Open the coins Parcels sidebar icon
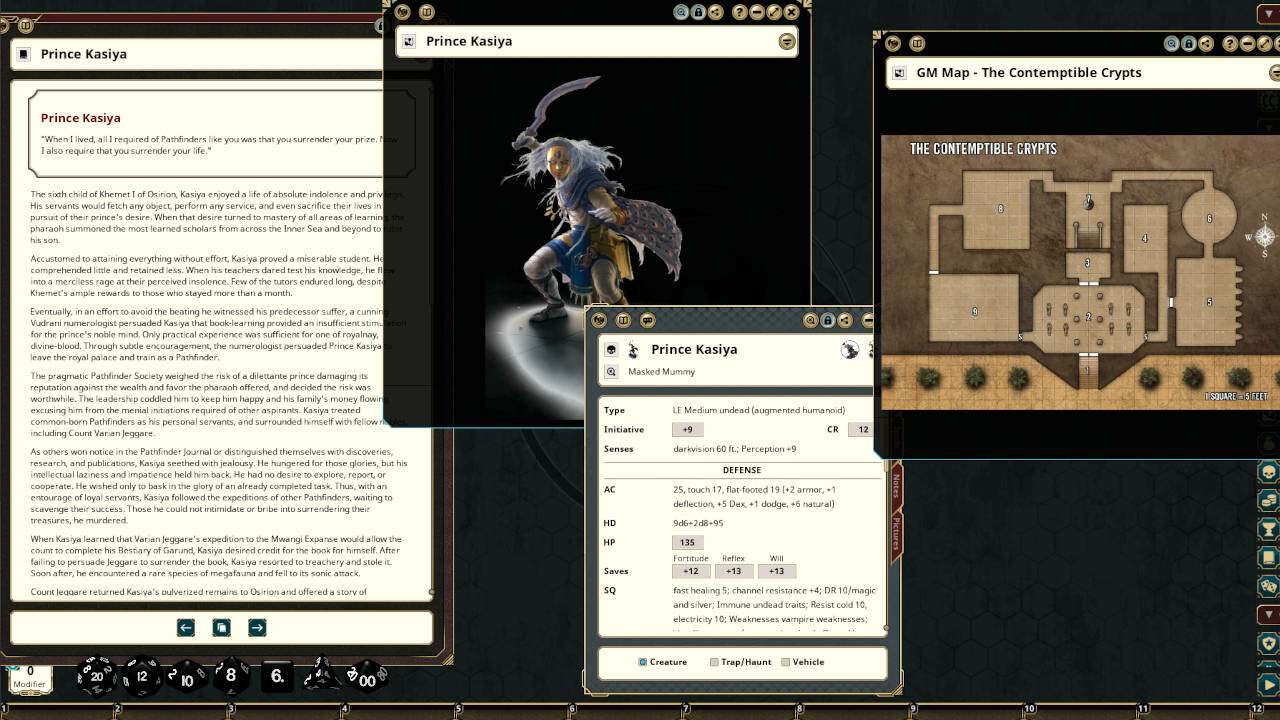This screenshot has height=720, width=1280. [x=1268, y=499]
